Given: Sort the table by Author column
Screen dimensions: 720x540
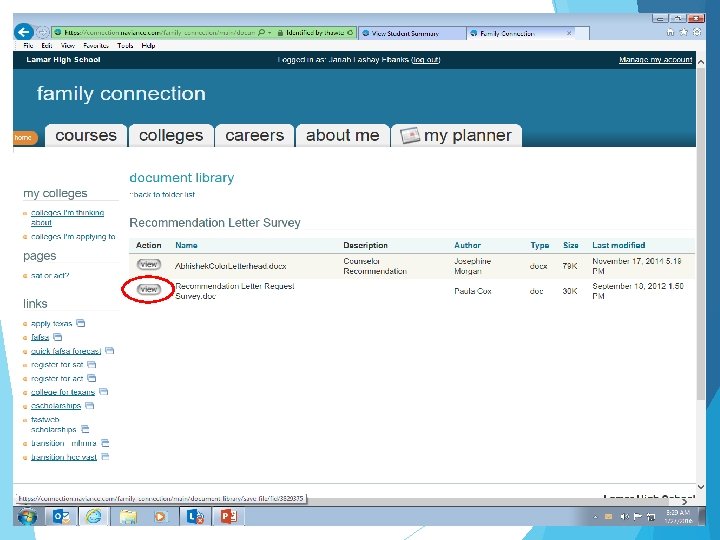Looking at the screenshot, I should pos(467,245).
